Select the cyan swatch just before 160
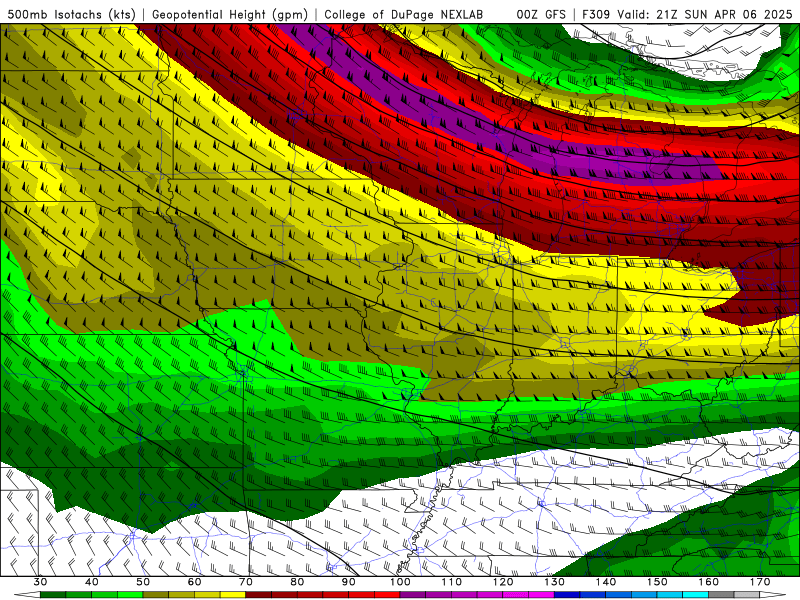Screen dimensions: 800x600 [x=696, y=595]
